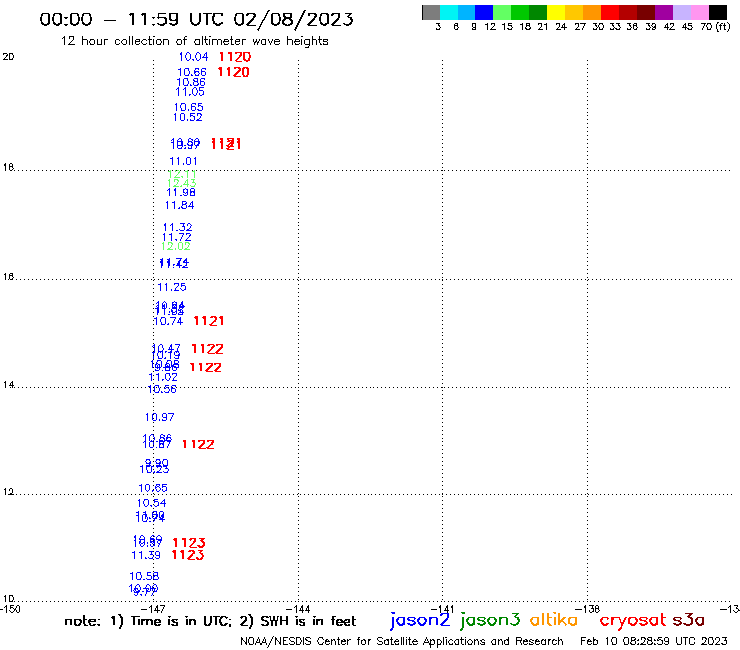This screenshot has width=740, height=650.
Task: Click the cyan swatch in the color scale
Action: point(449,12)
